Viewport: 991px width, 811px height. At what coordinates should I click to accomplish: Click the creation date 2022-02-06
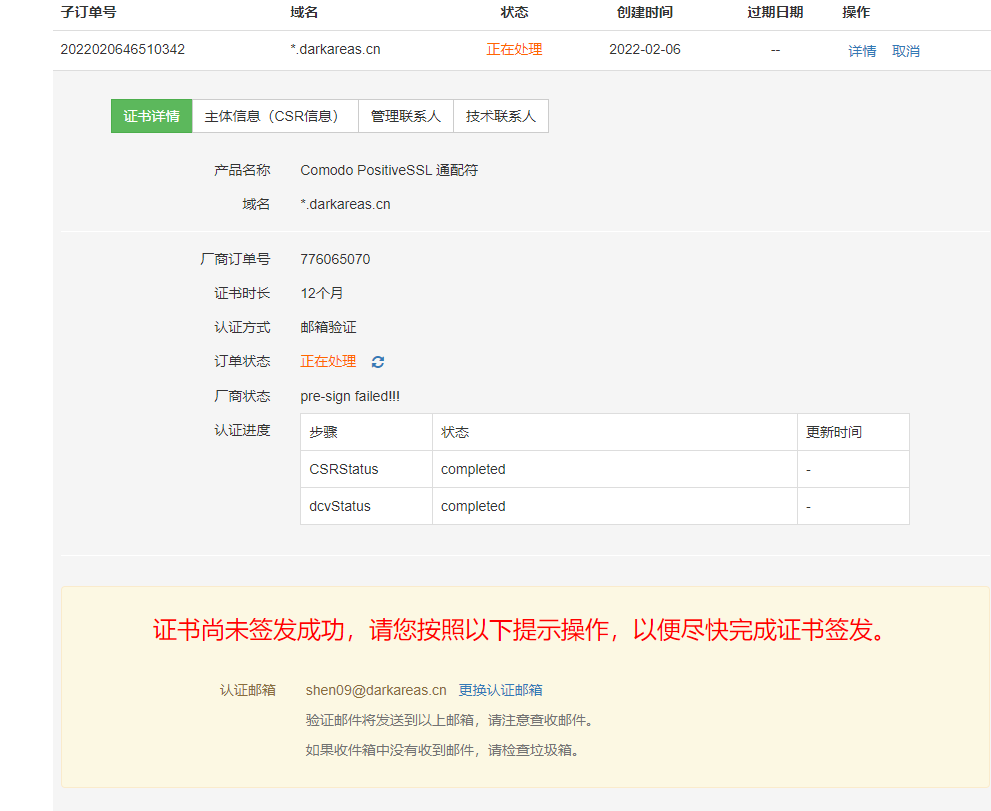[x=645, y=49]
